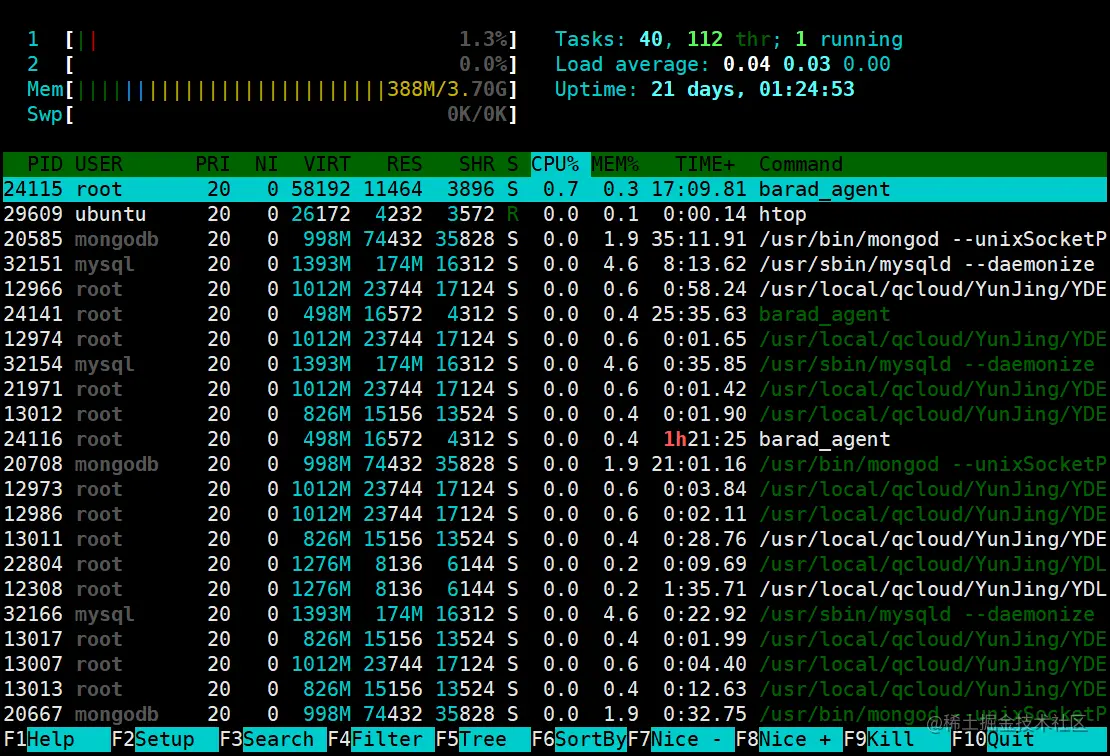Sort by the PRI column header
The height and width of the screenshot is (756, 1110).
(212, 164)
